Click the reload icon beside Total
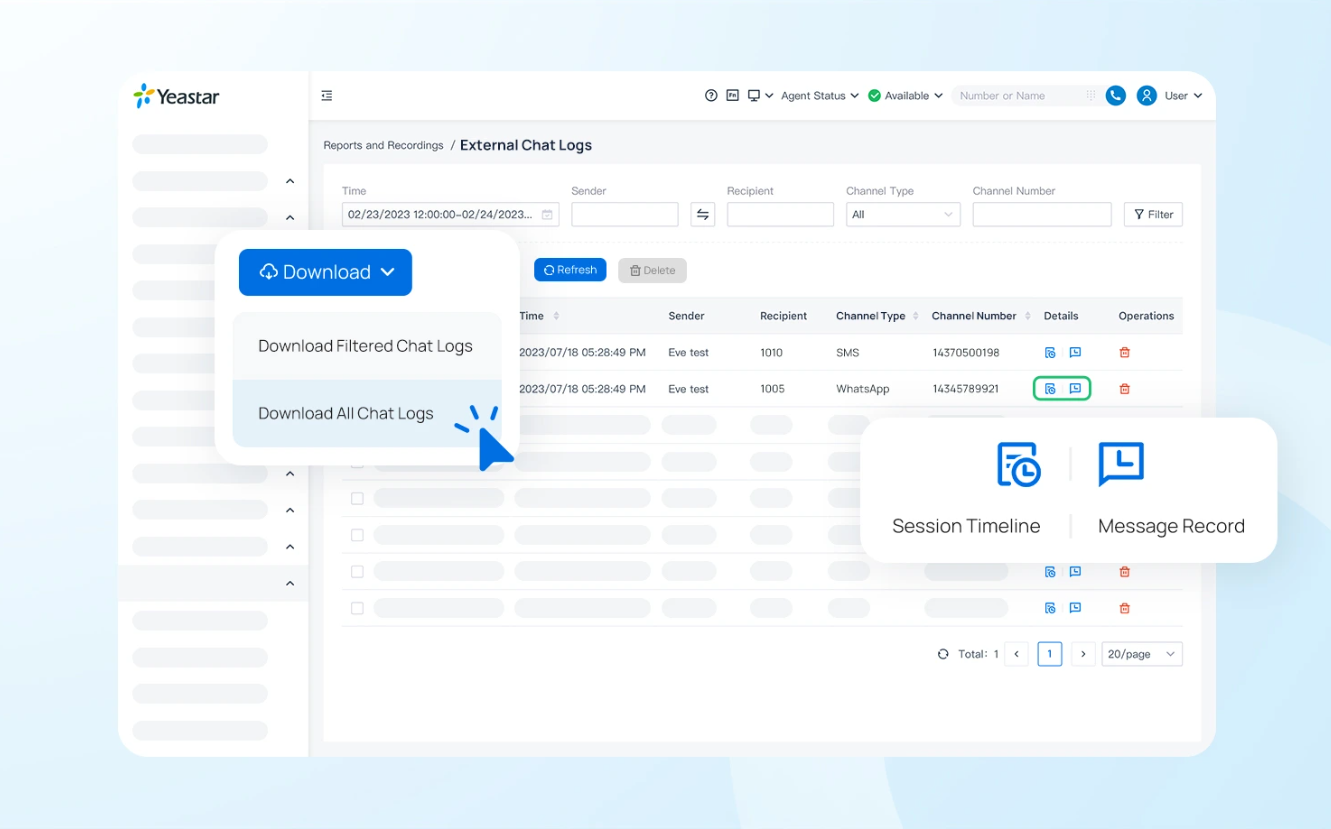1331x829 pixels. click(943, 654)
